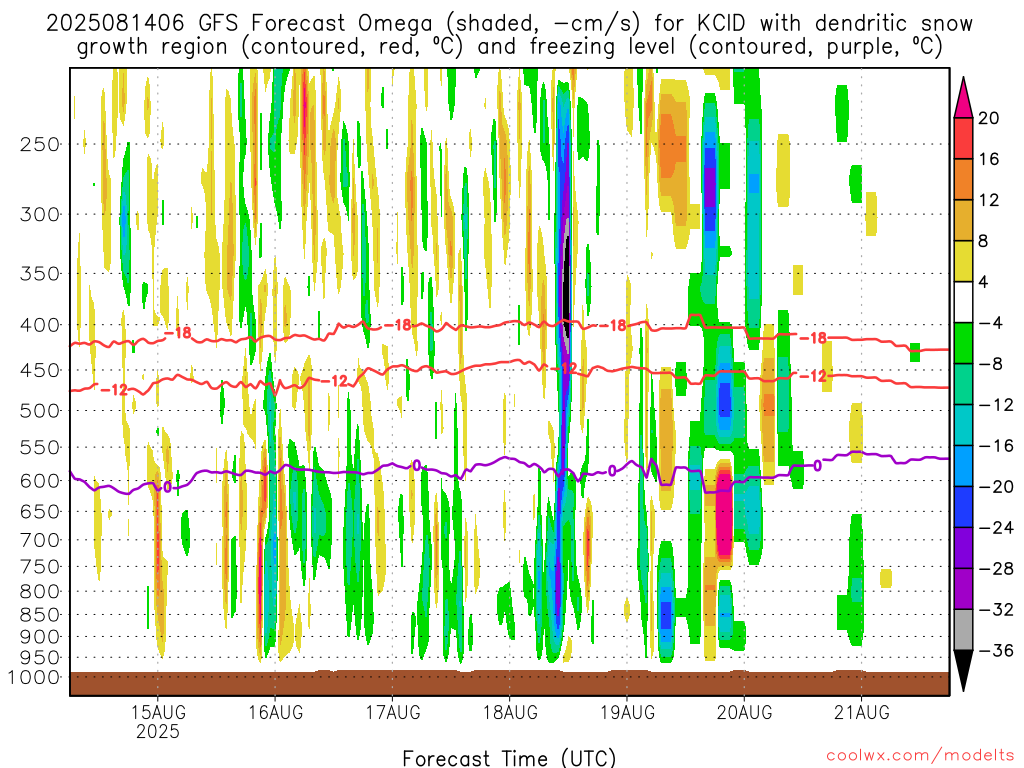Click the -18 contour label after 20AUG
This screenshot has width=1024, height=768.
814,338
